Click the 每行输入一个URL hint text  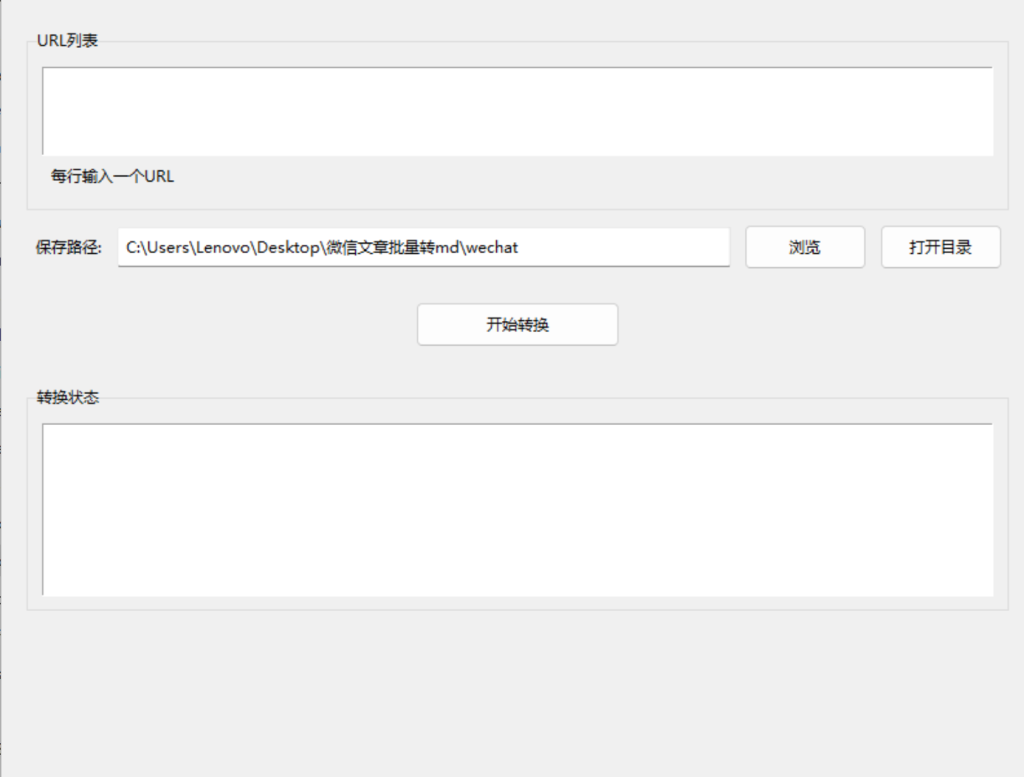click(112, 177)
